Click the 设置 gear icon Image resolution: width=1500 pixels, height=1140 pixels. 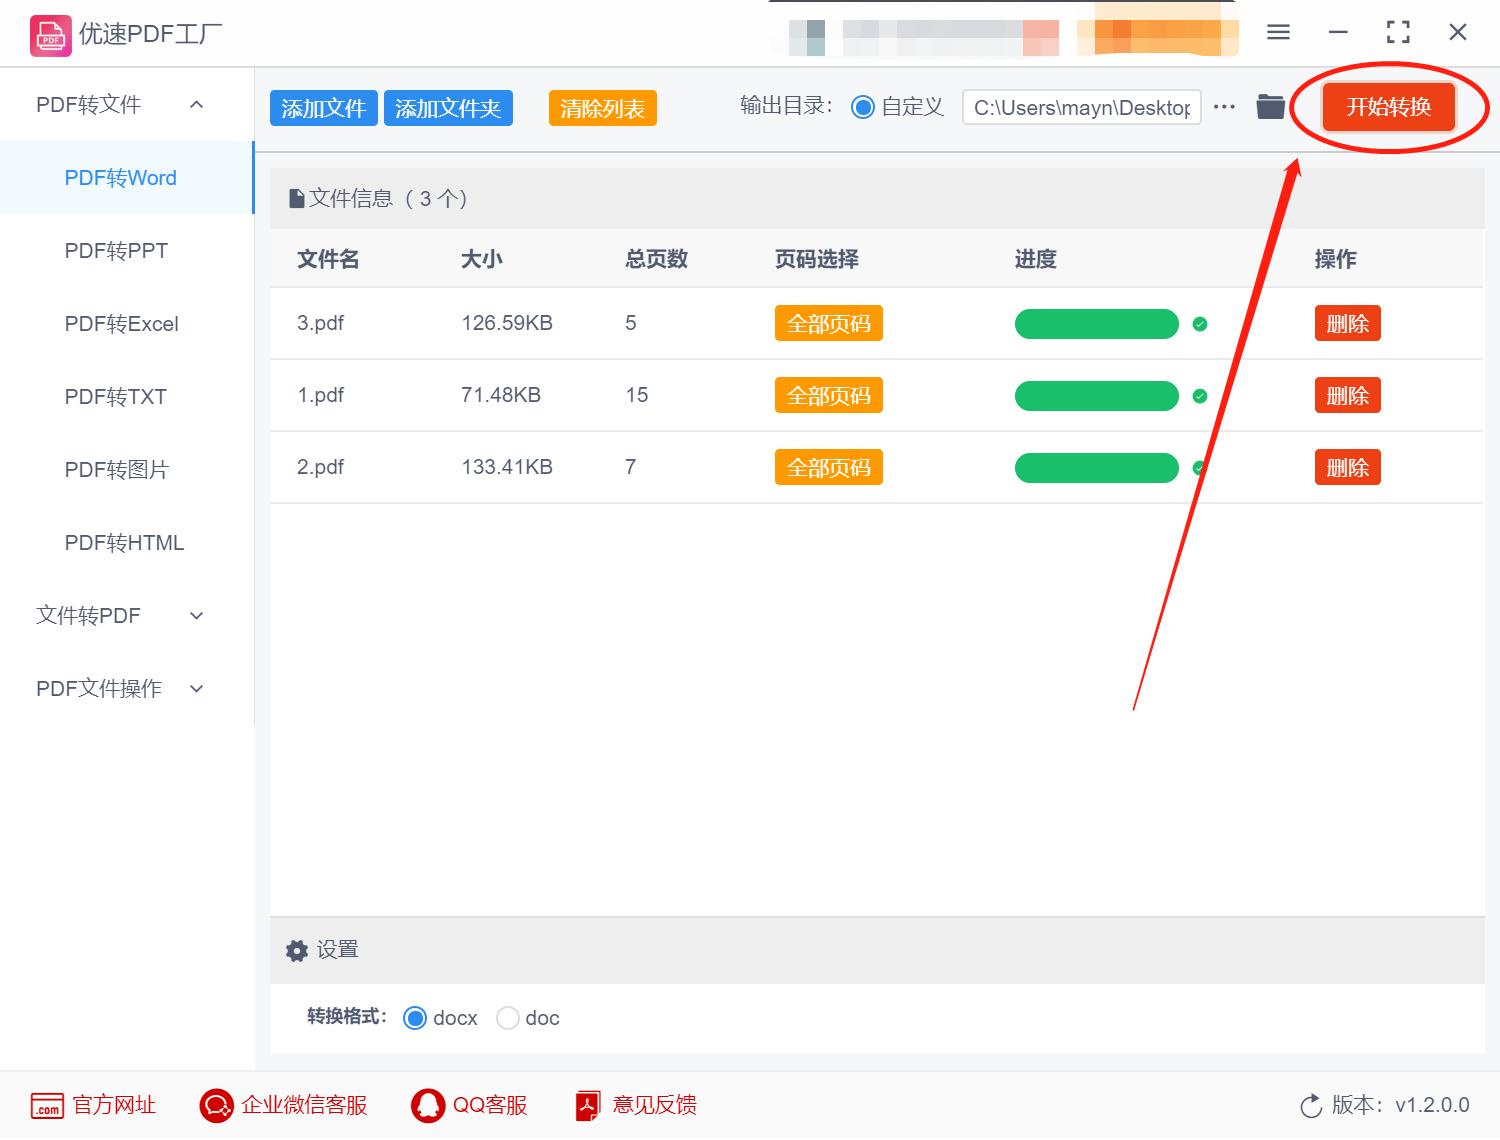click(297, 950)
